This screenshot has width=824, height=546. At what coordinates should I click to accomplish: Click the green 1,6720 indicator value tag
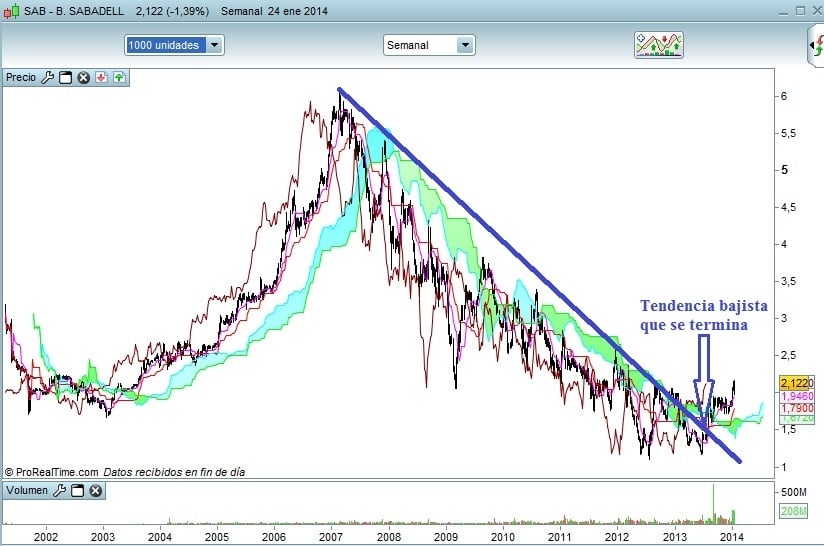(x=797, y=418)
